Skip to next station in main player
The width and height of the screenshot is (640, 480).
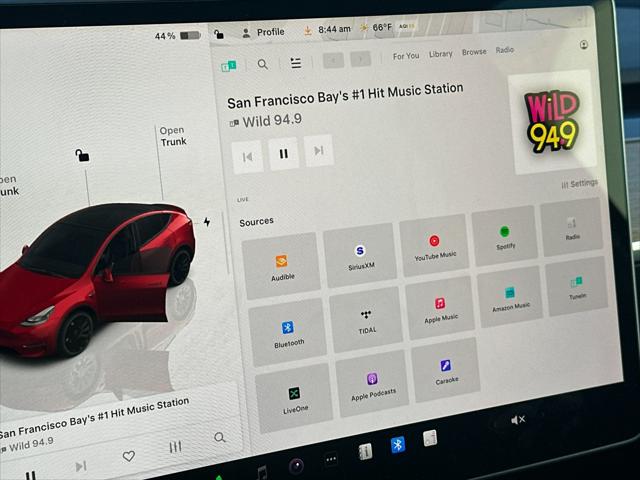pyautogui.click(x=319, y=151)
